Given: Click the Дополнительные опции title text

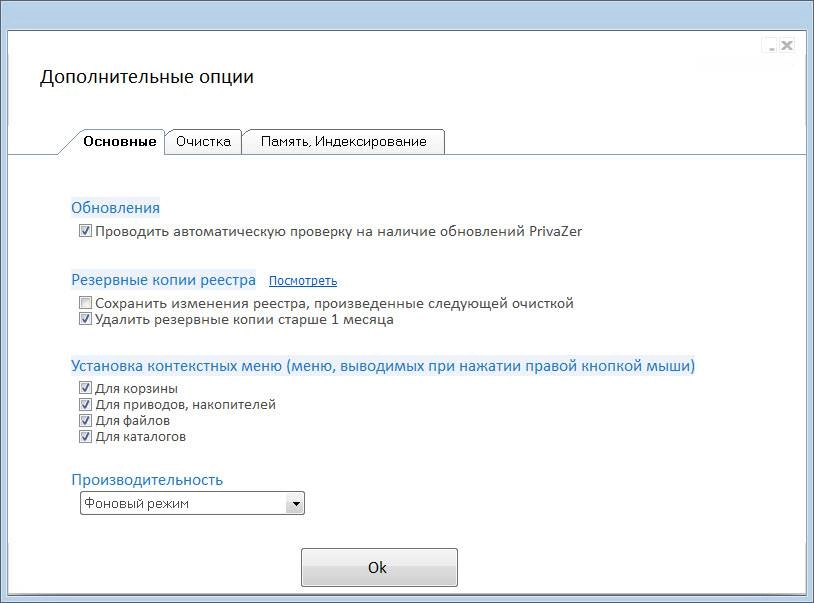Looking at the screenshot, I should [147, 77].
